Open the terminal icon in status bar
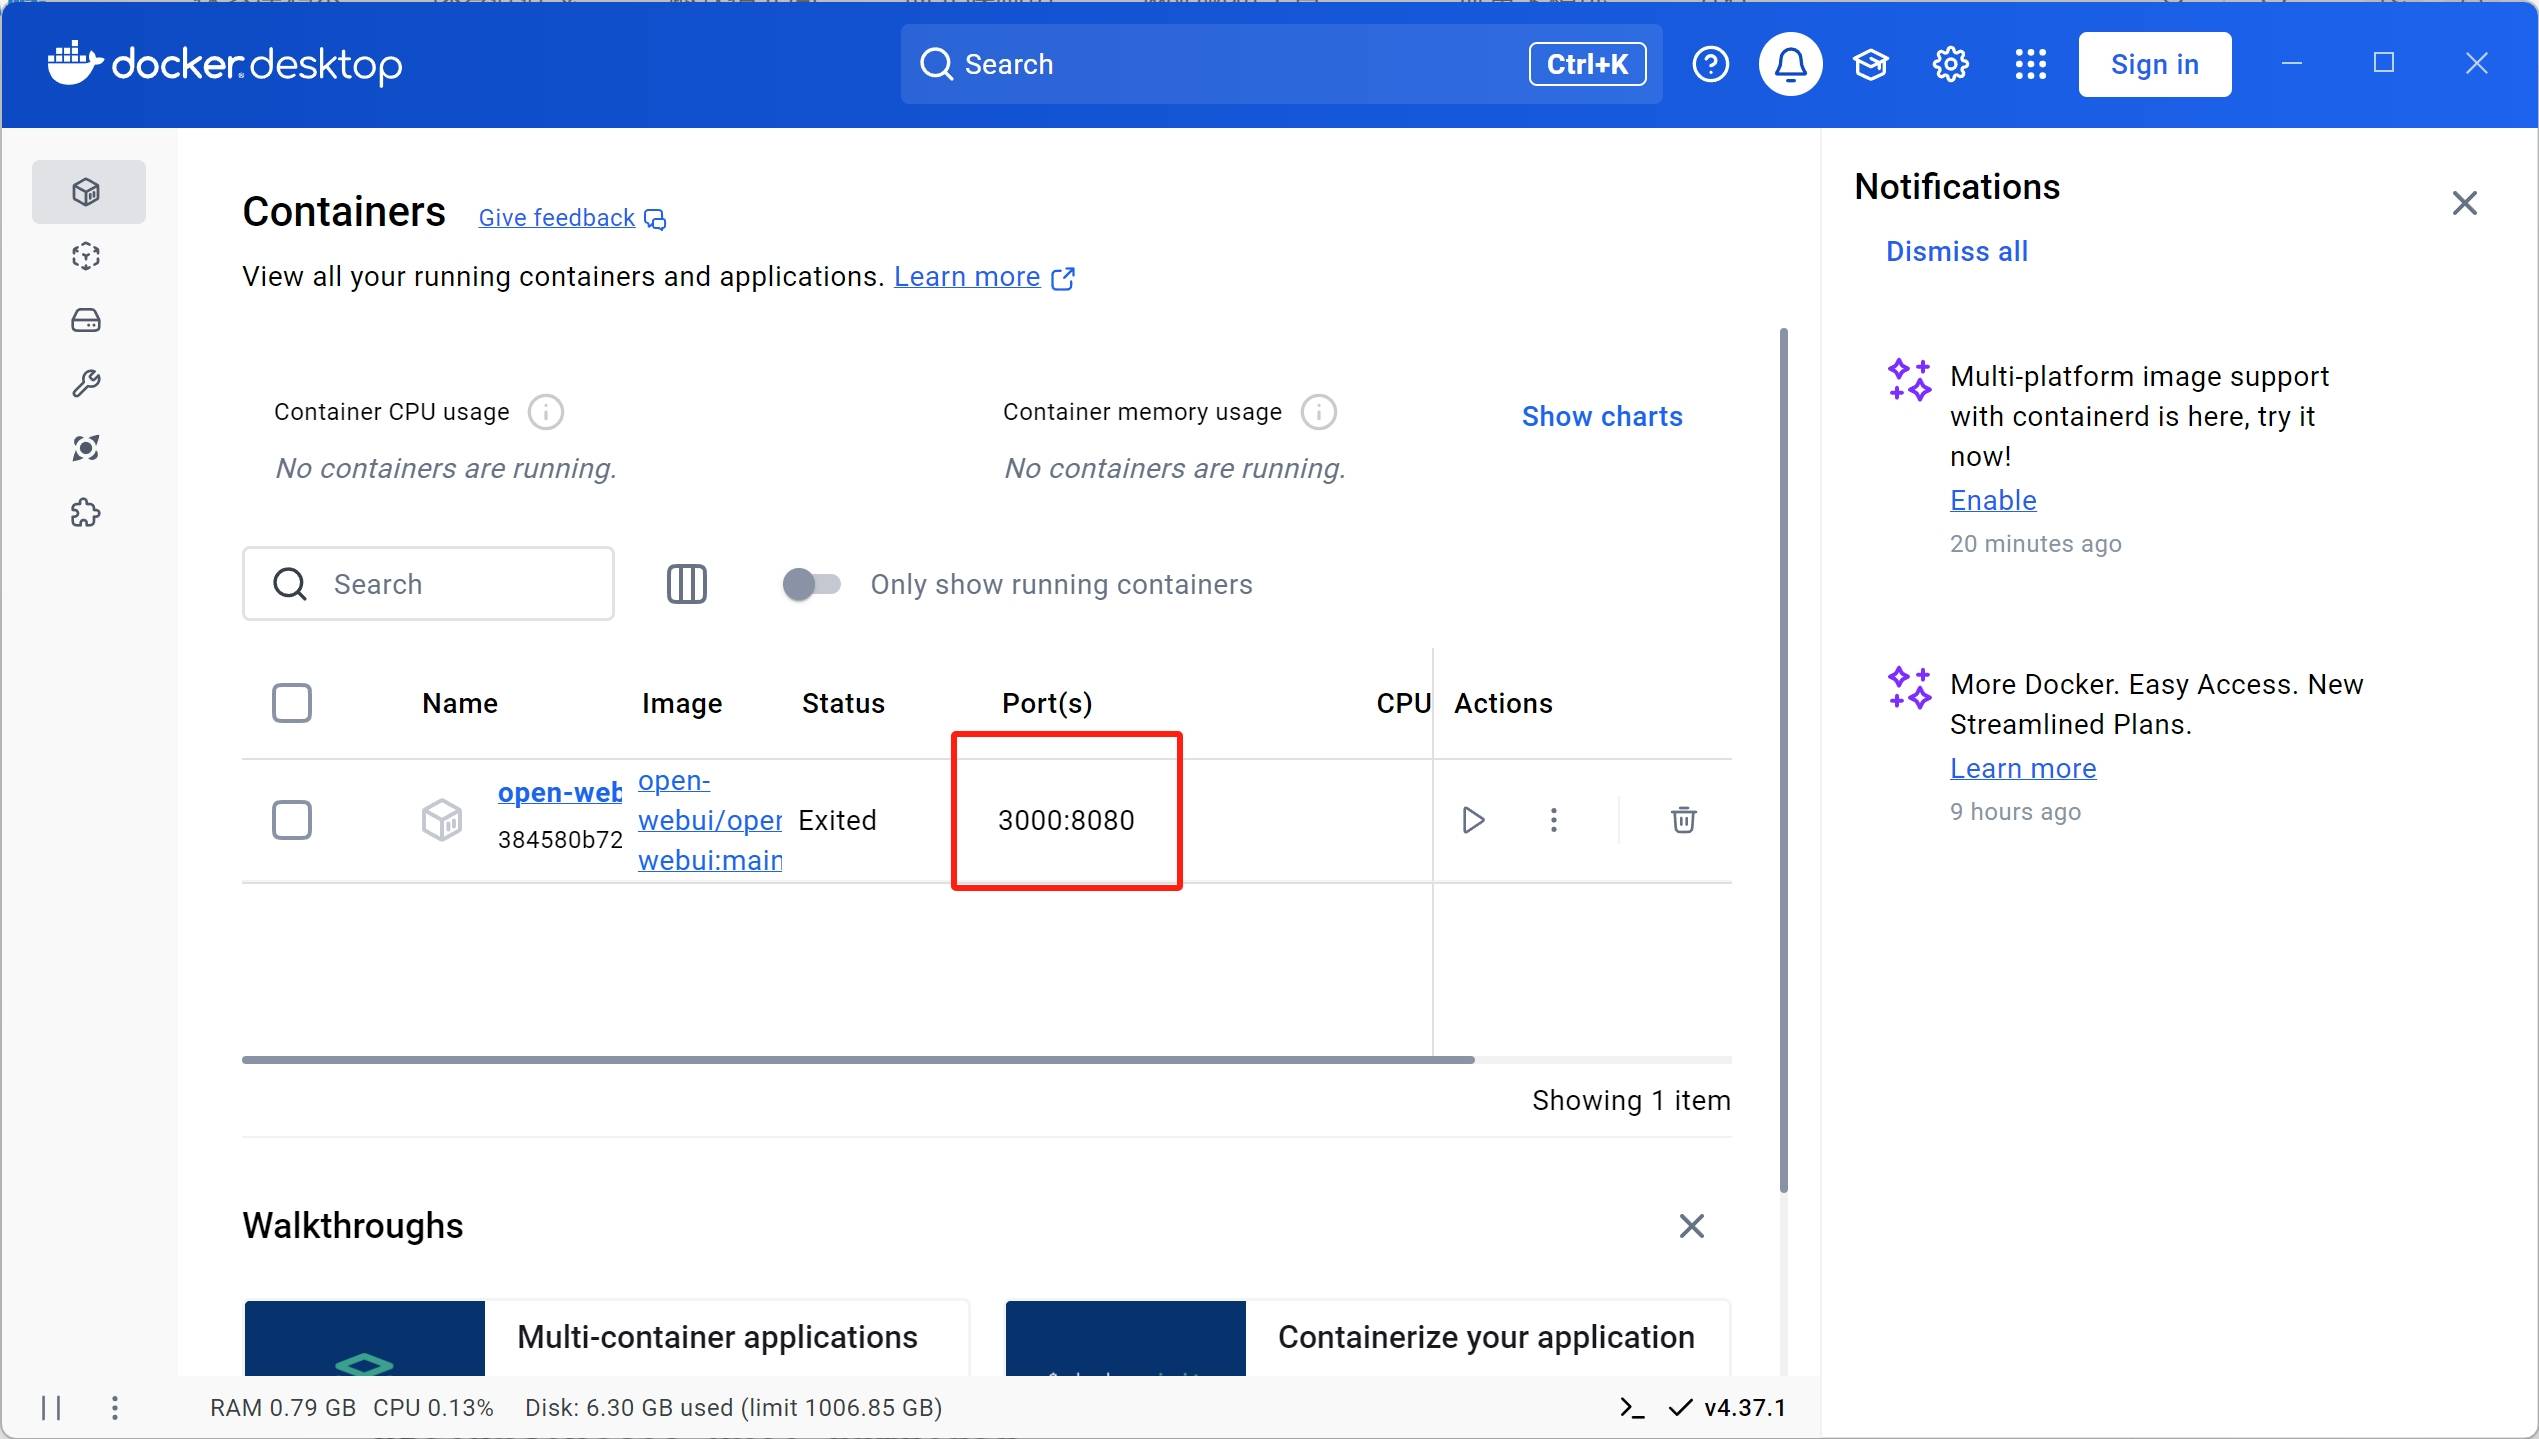The width and height of the screenshot is (2539, 1439). tap(1631, 1408)
